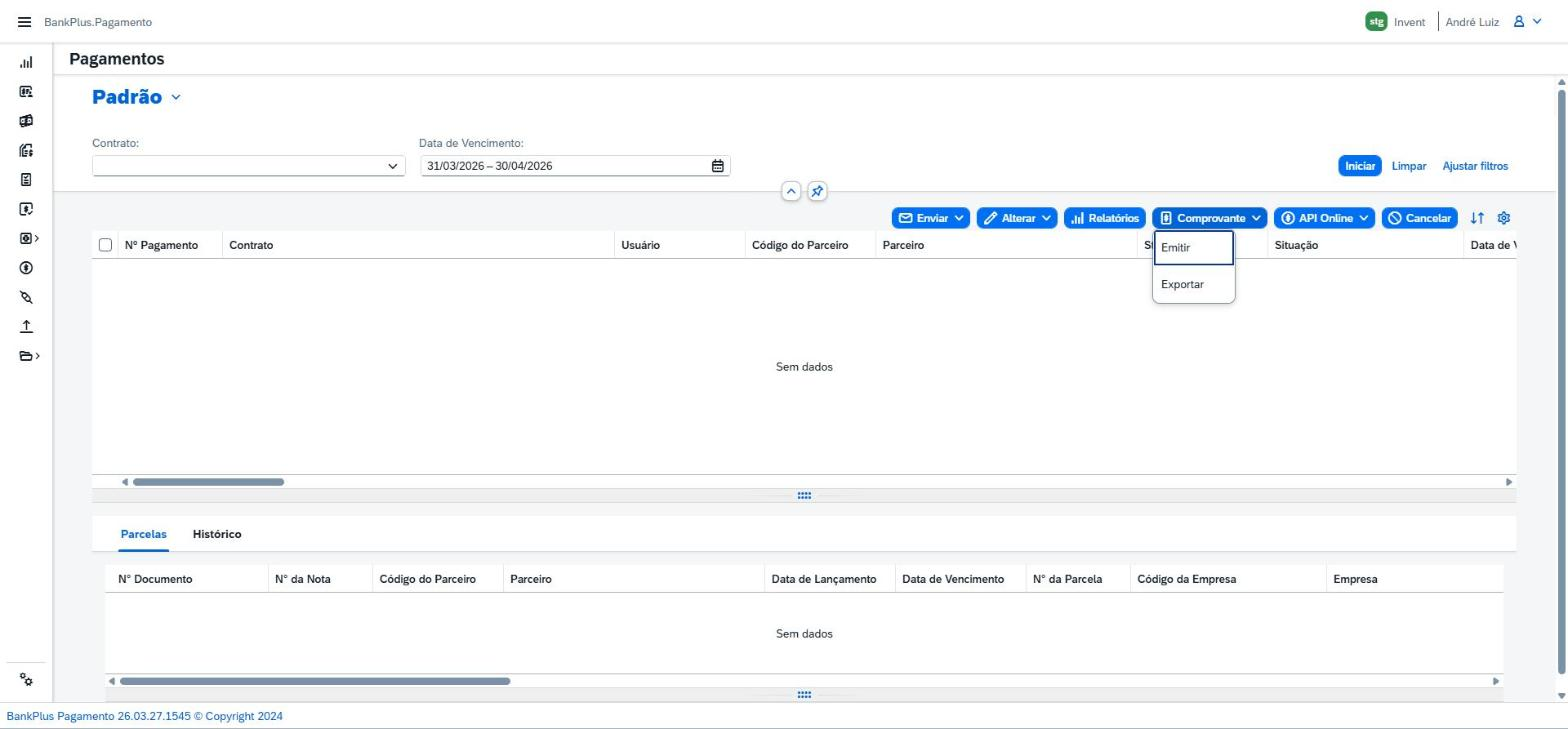The height and width of the screenshot is (729, 1568).
Task: Click the Limpar link button
Action: 1409,166
